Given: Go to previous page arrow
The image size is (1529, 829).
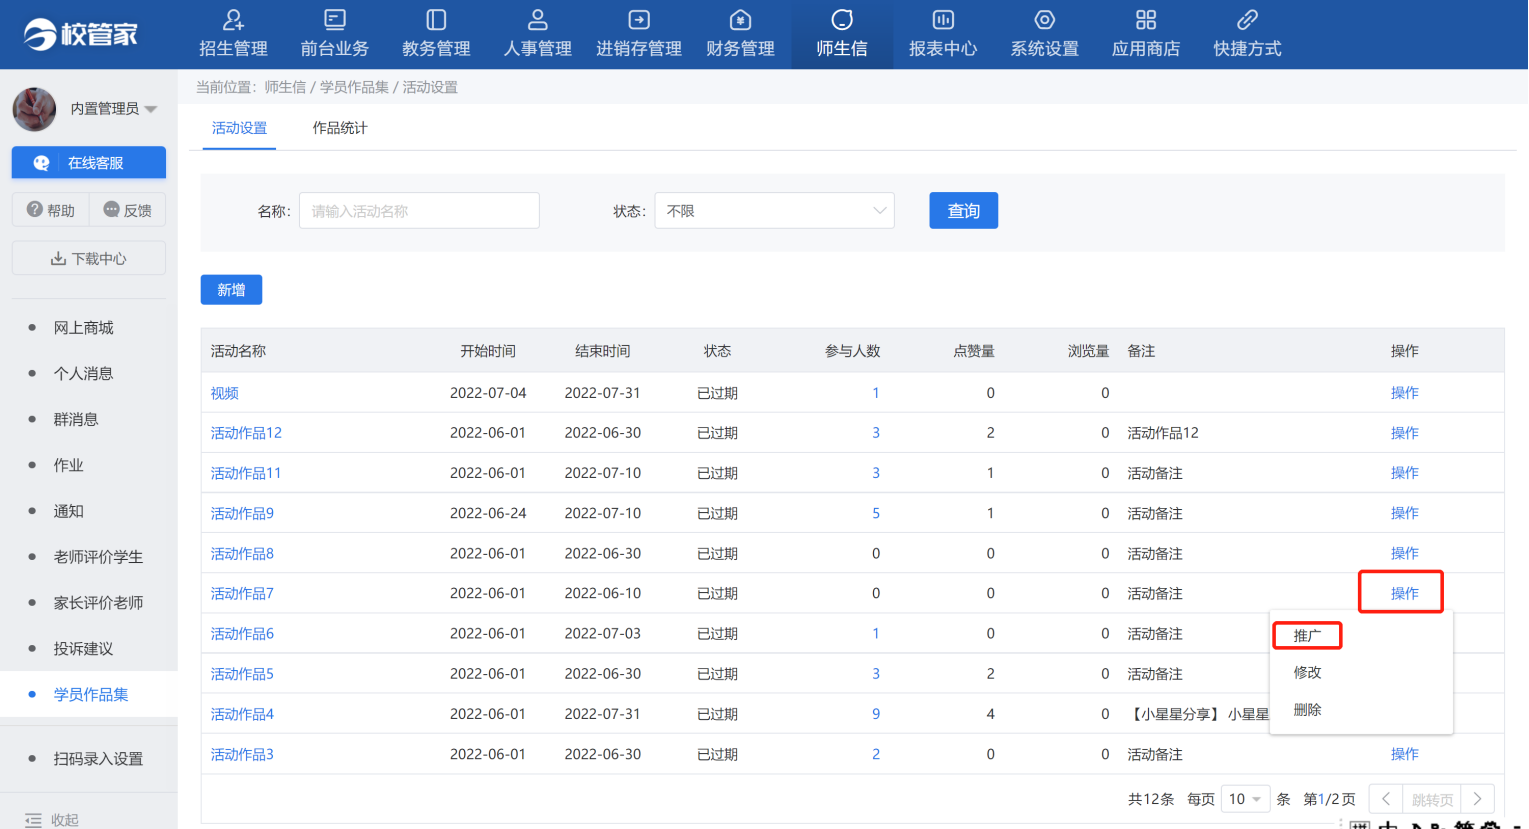Looking at the screenshot, I should coord(1385,799).
